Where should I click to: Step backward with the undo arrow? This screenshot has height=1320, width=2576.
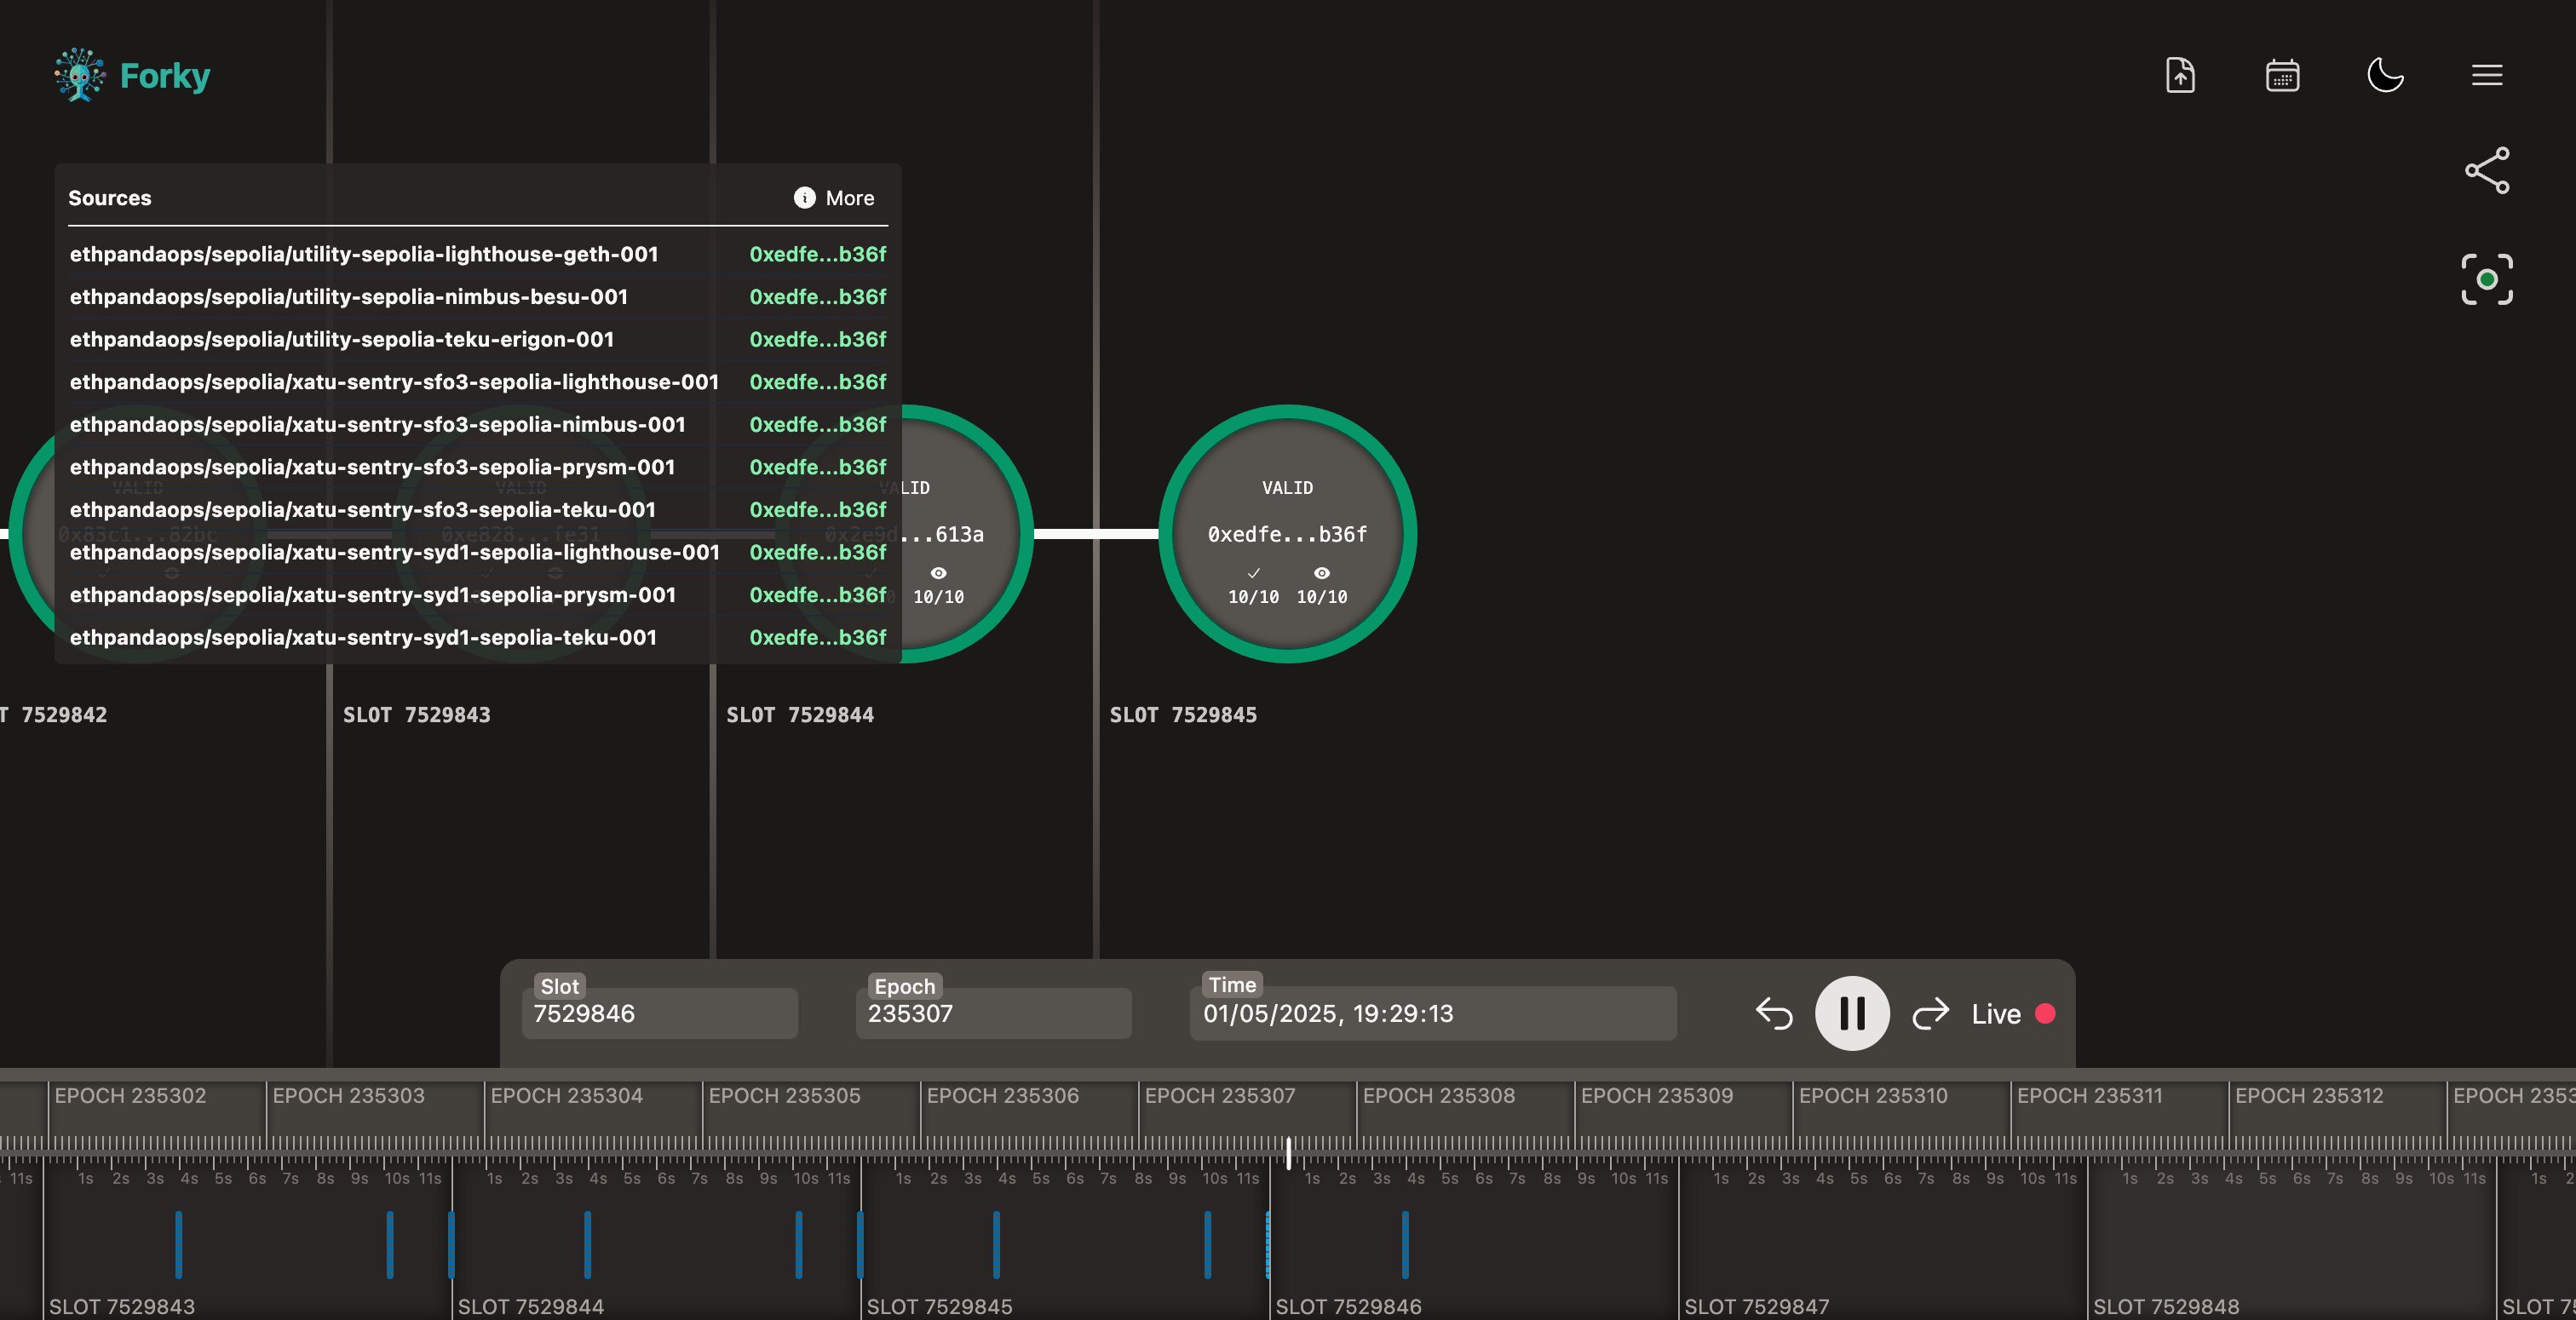click(1774, 1013)
